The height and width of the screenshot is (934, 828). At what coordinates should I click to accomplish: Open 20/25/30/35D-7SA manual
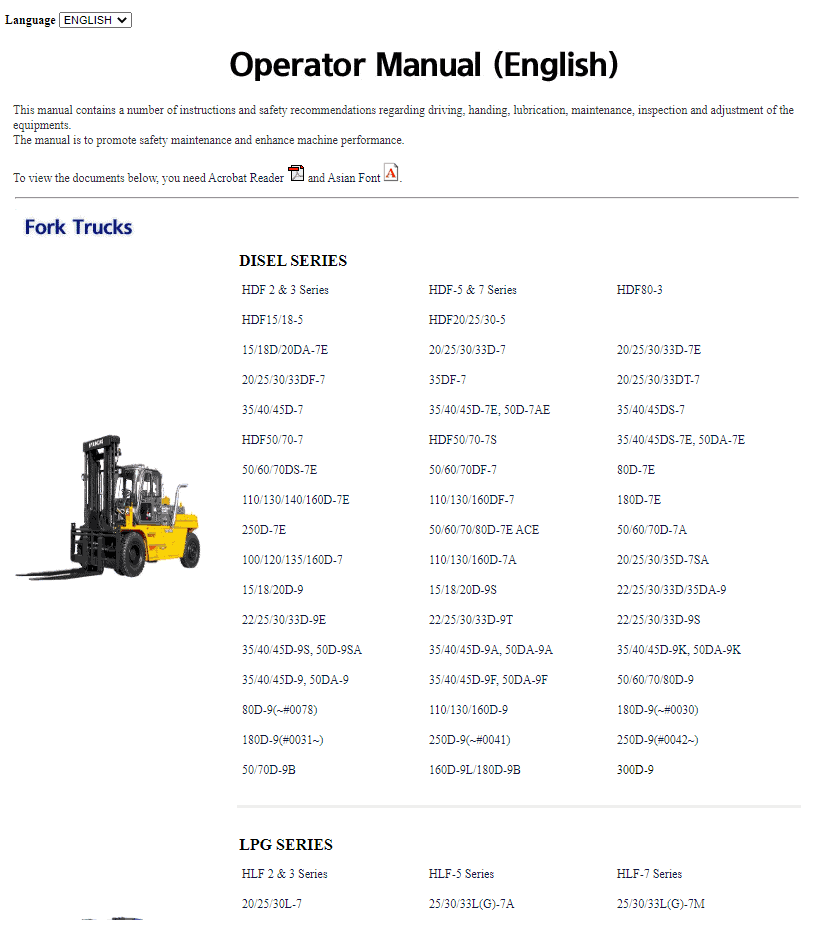(663, 560)
